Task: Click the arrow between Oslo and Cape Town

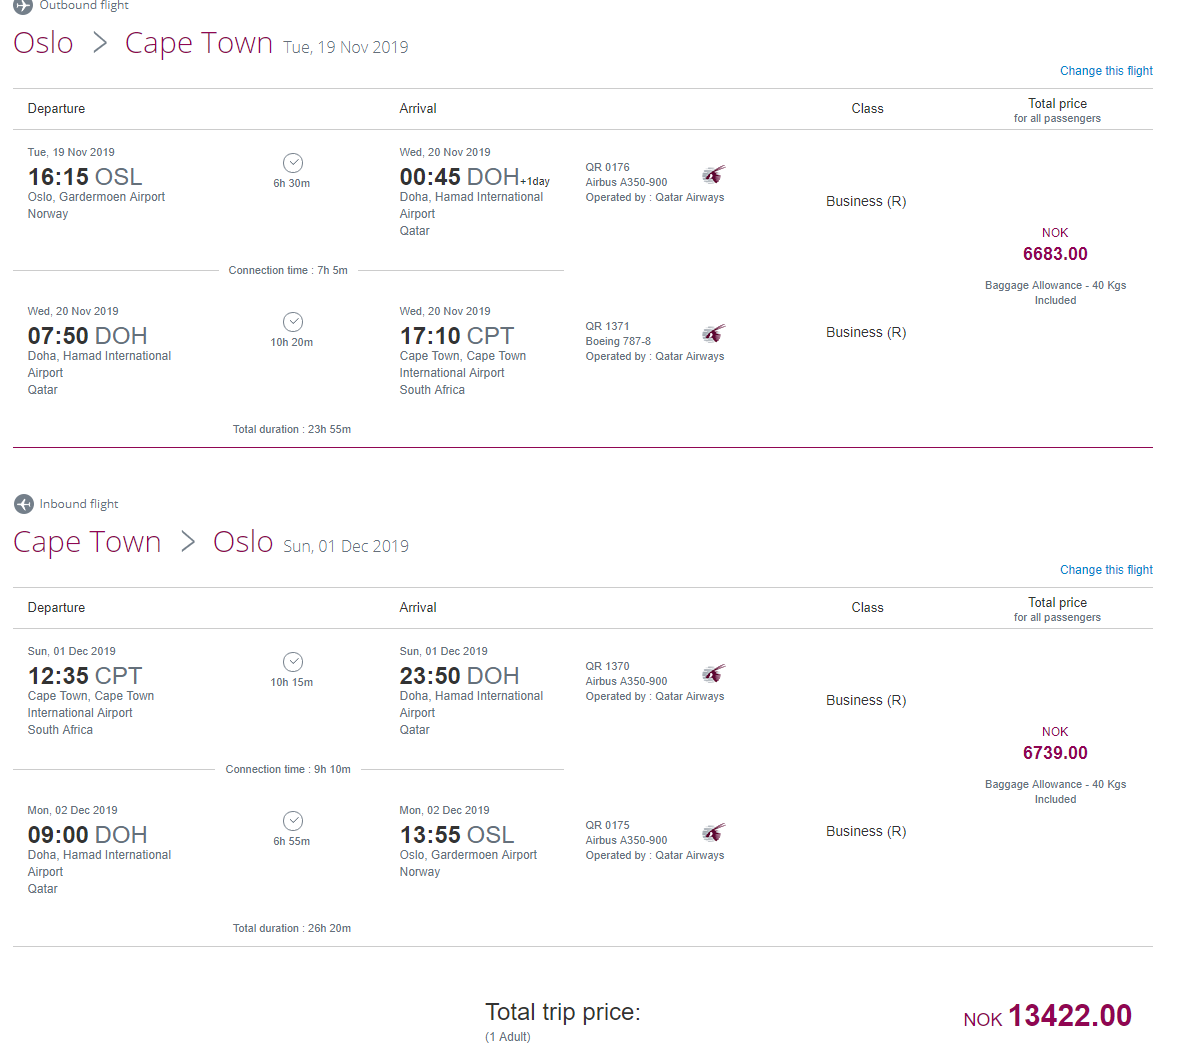Action: [100, 43]
